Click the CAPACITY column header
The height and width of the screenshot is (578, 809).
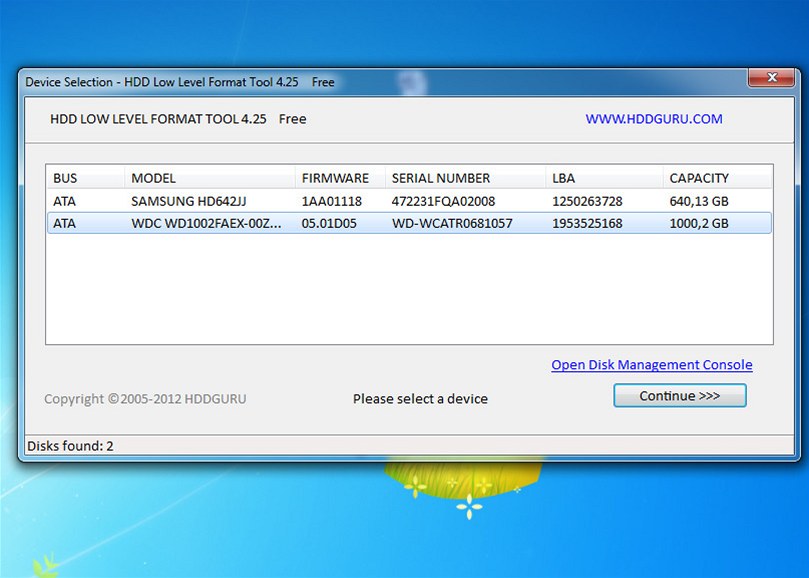click(717, 178)
